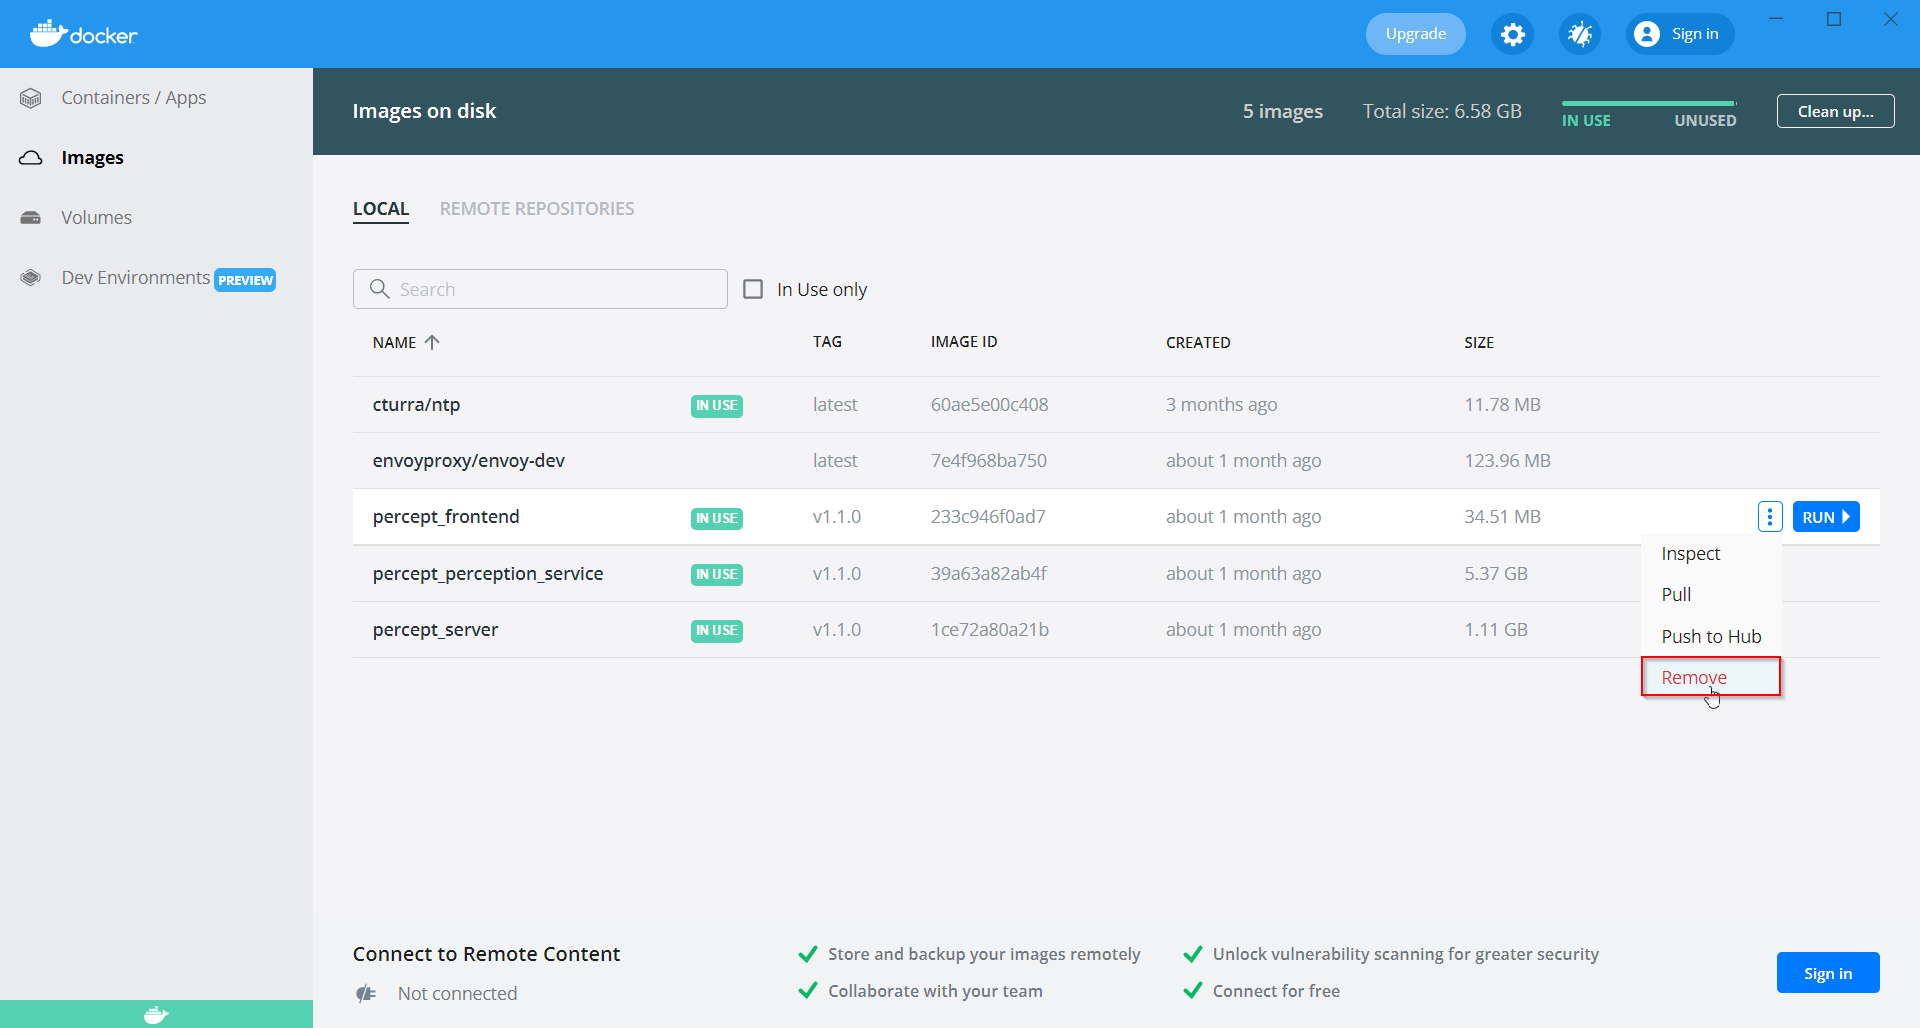Open the Troubleshoot bug icon
Viewport: 1920px width, 1028px height.
point(1580,35)
